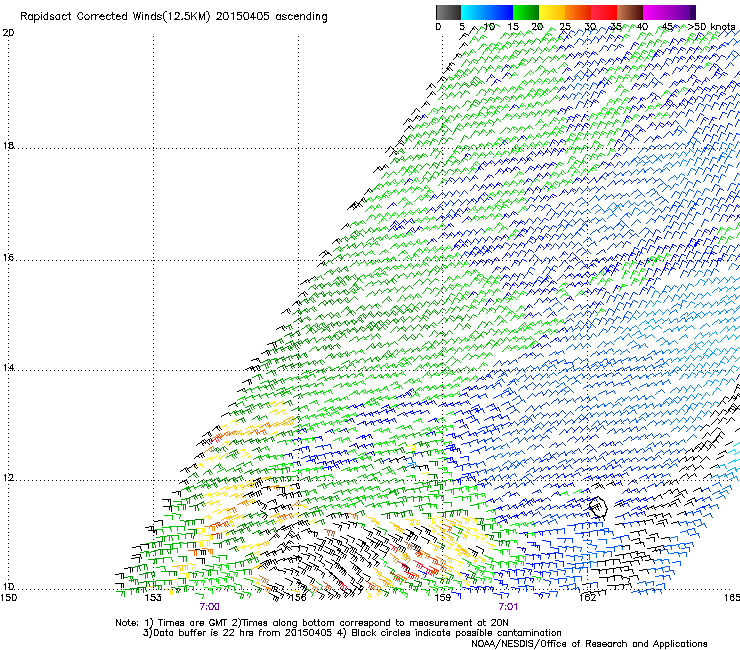Click longitude axis label '156'
Viewport: 740px width, 650px height.
click(x=298, y=598)
